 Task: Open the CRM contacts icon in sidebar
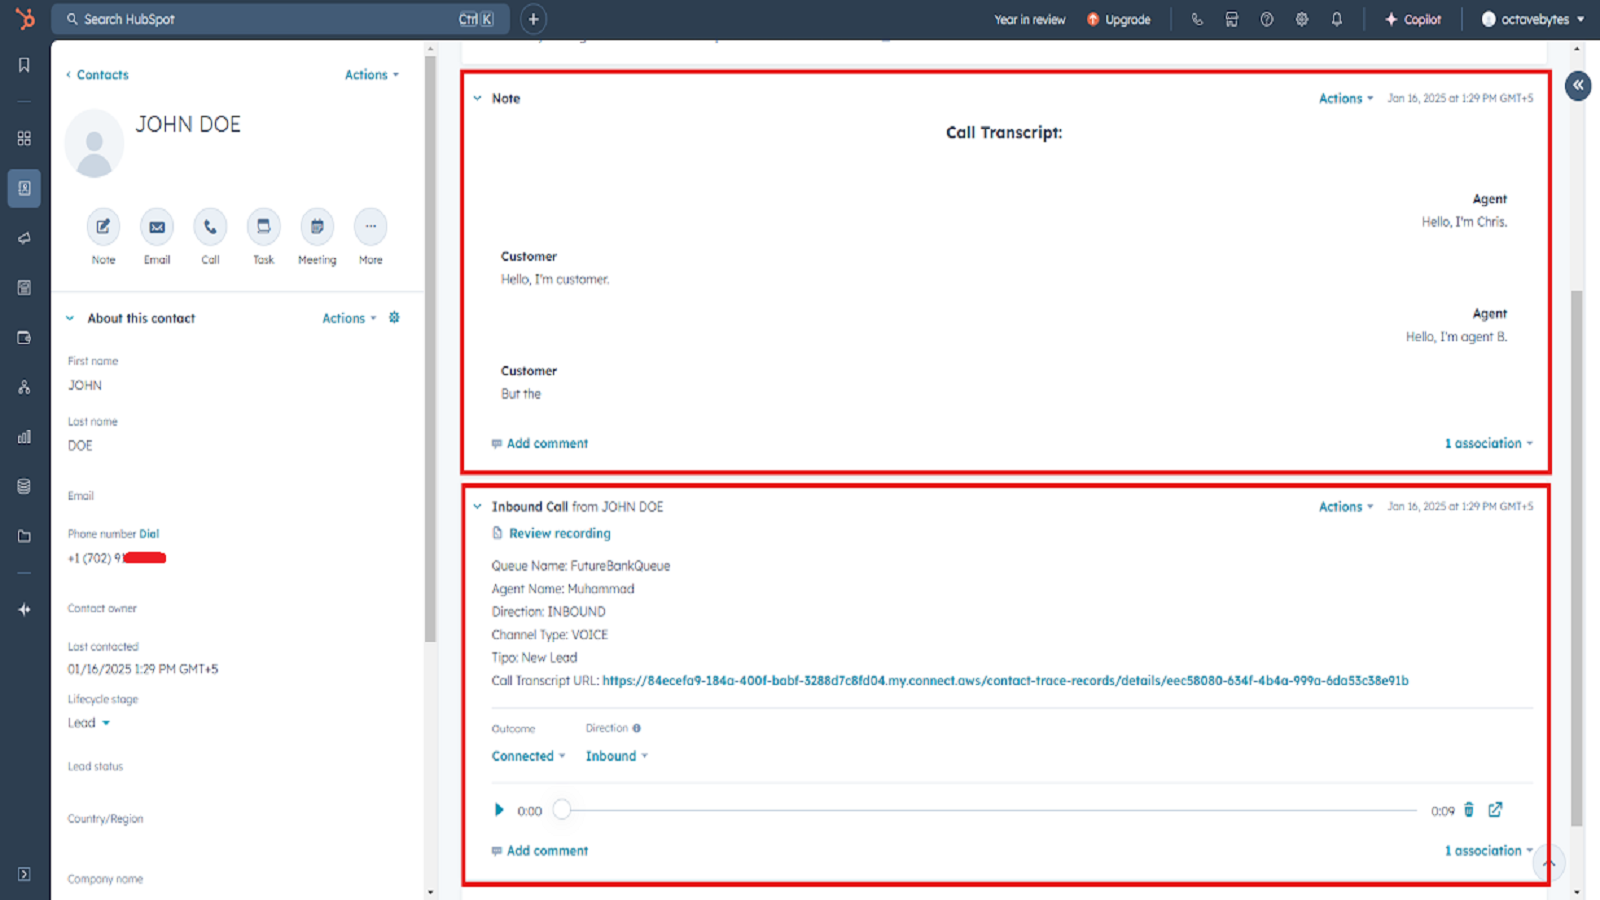click(x=23, y=188)
